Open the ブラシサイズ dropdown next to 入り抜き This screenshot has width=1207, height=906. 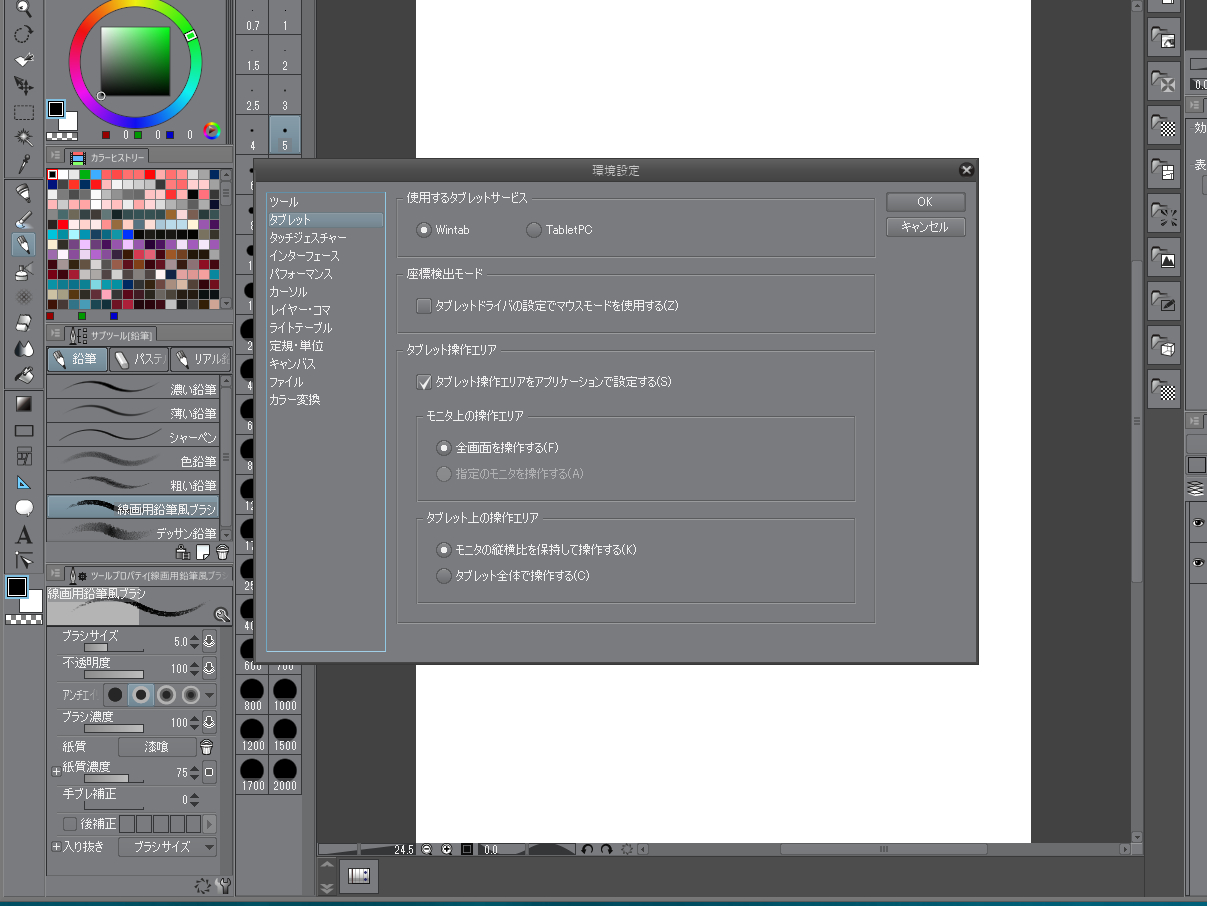pyautogui.click(x=168, y=846)
